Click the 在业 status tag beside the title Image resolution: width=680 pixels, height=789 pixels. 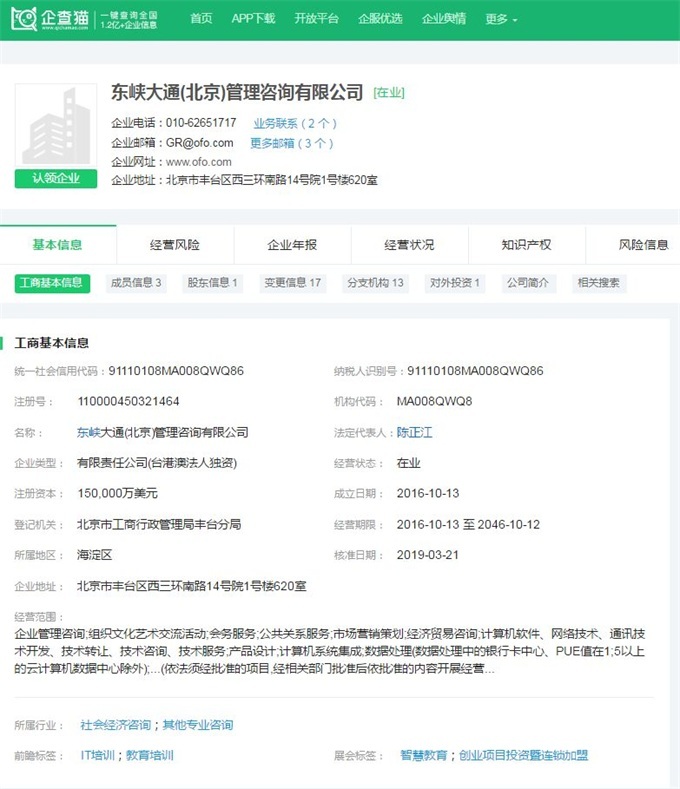(389, 93)
